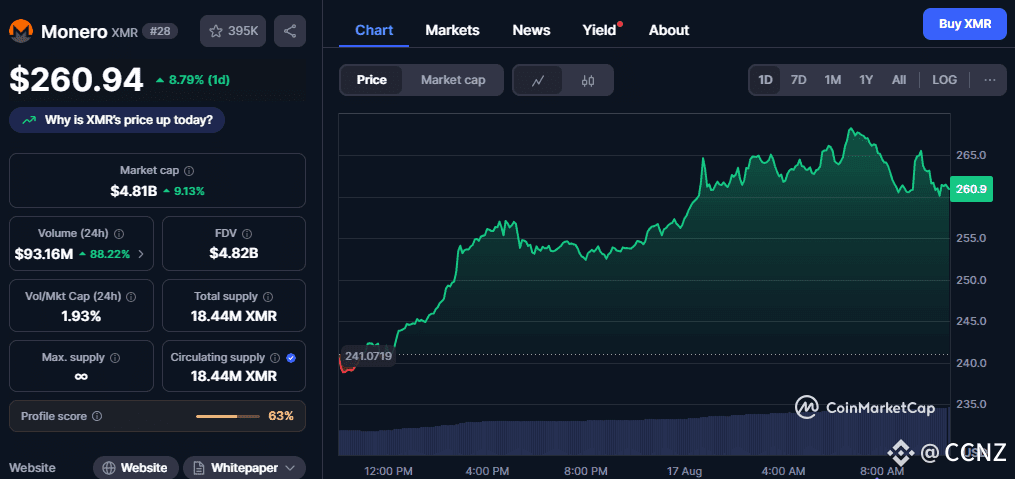This screenshot has width=1015, height=479.
Task: Click the $4.82B FDV value
Action: click(x=234, y=254)
